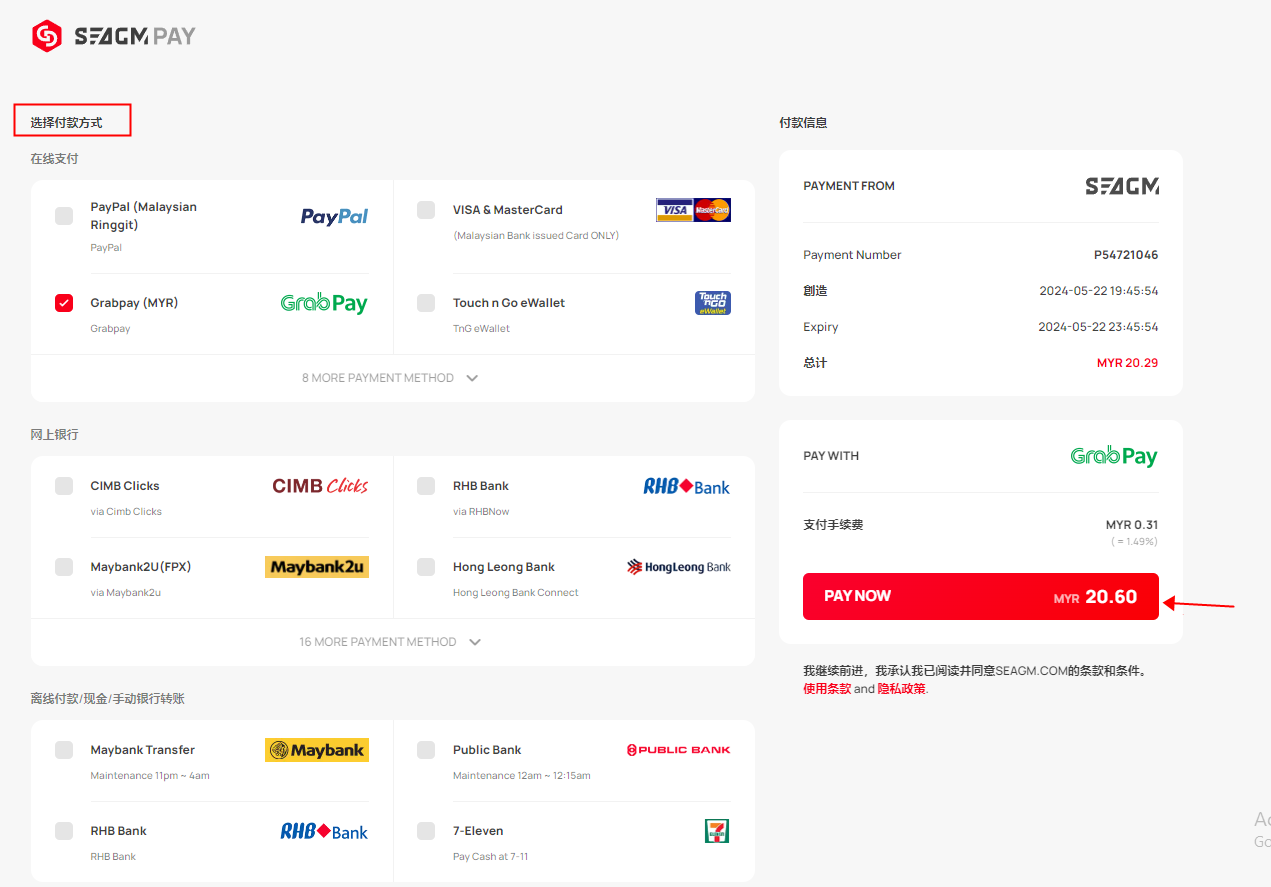The image size is (1271, 887).
Task: Click the Maybank2u logo
Action: click(x=317, y=567)
